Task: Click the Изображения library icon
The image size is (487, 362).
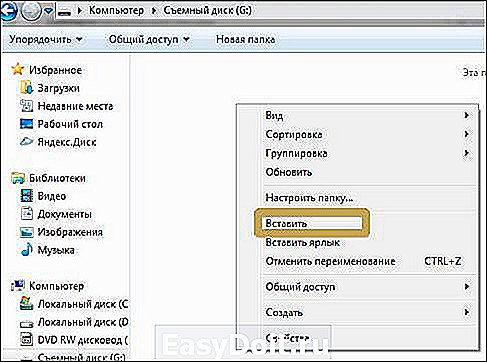Action: tap(27, 232)
